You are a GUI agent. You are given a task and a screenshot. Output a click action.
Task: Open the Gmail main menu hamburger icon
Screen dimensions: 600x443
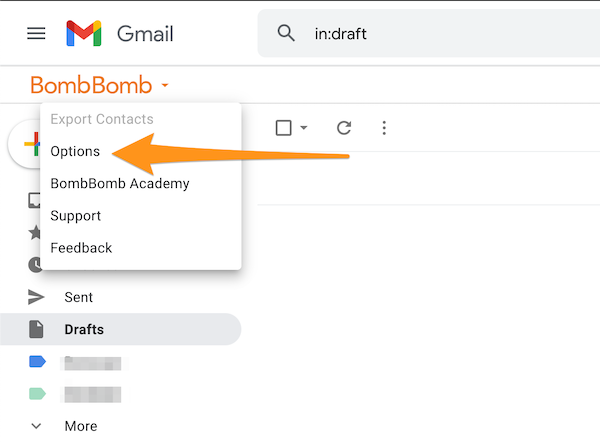click(36, 33)
